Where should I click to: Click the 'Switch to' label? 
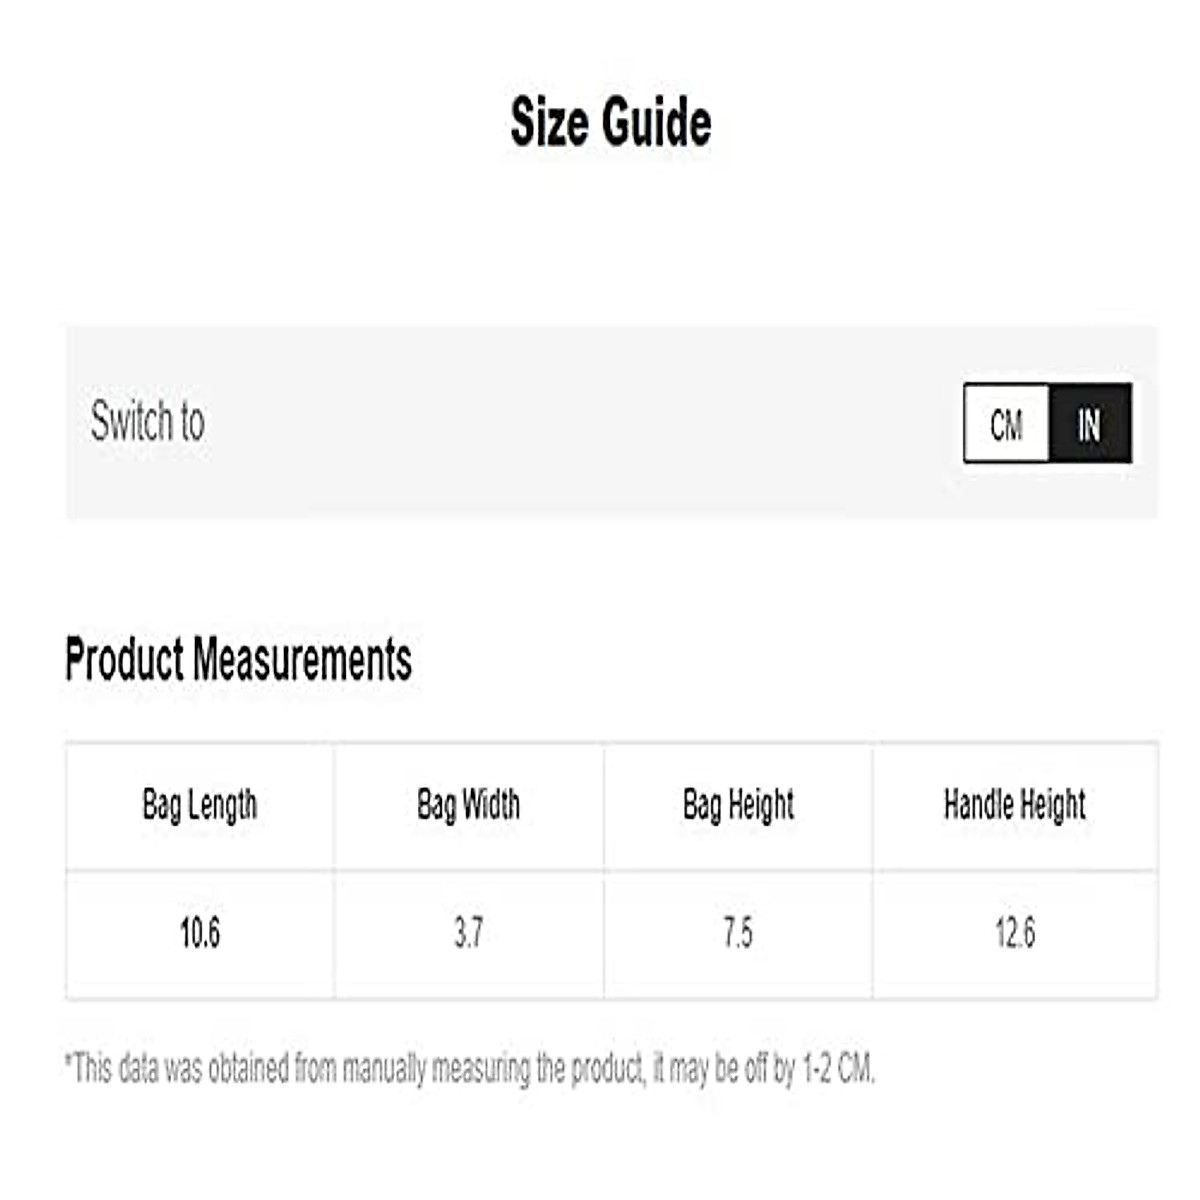148,421
